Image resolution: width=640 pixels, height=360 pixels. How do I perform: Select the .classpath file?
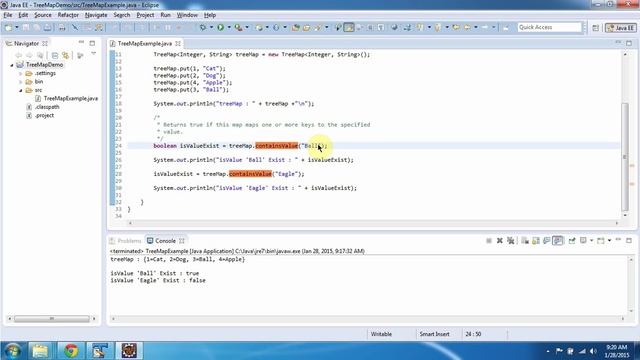[x=43, y=107]
